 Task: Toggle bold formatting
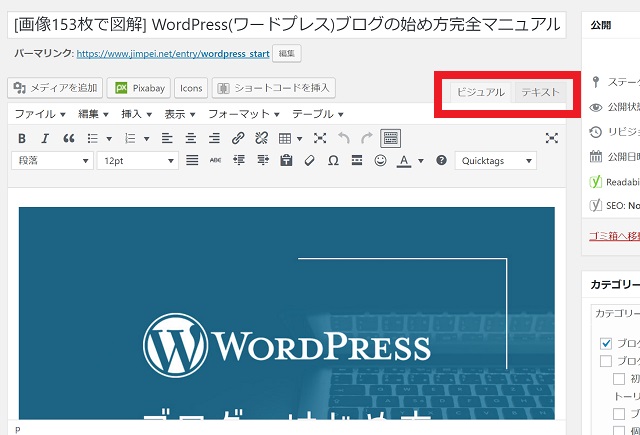(22, 138)
